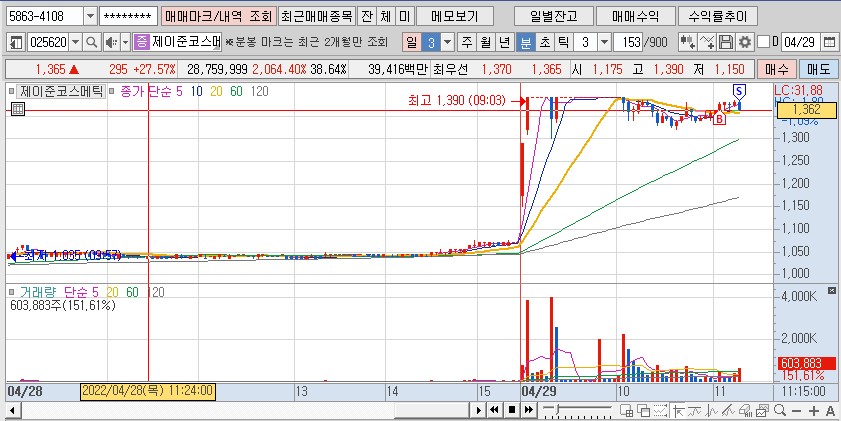Click the diagonal trendline drawing icon
841x421 pixels.
coord(729,411)
